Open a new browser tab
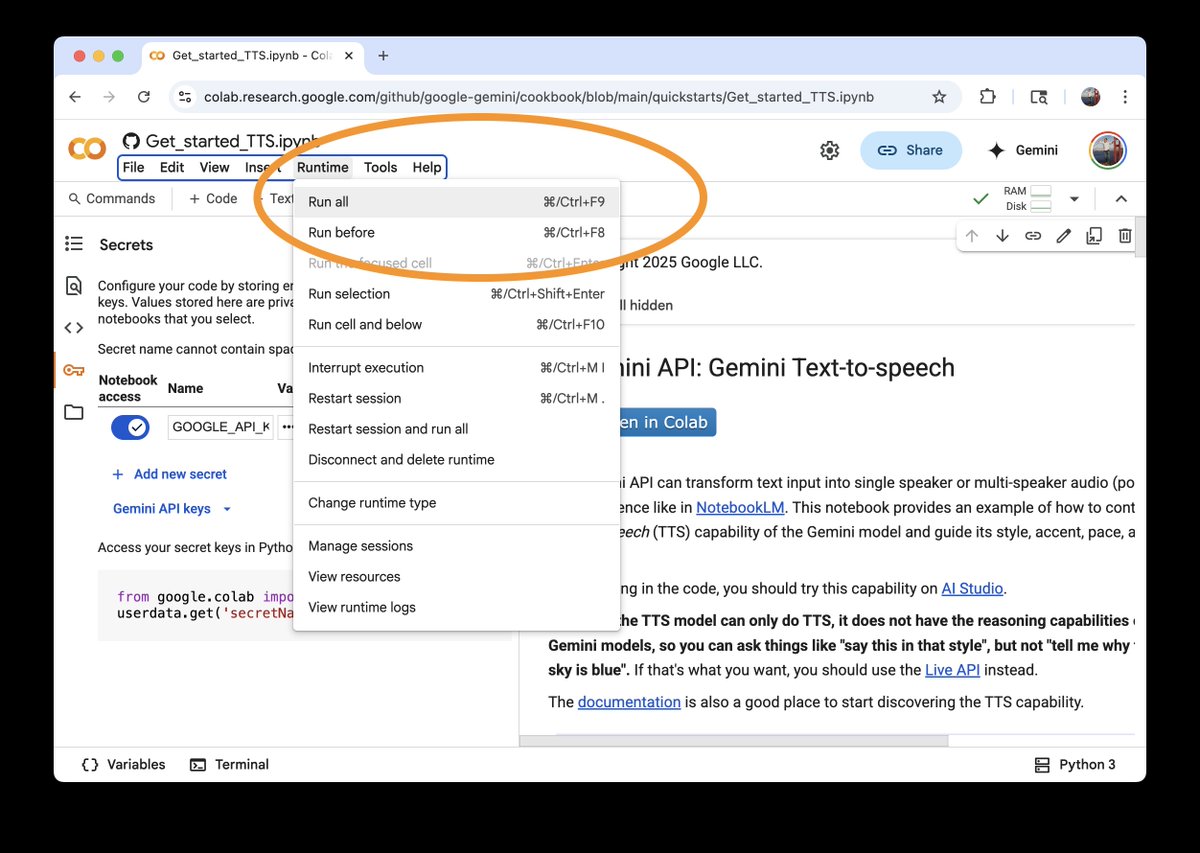 click(383, 56)
